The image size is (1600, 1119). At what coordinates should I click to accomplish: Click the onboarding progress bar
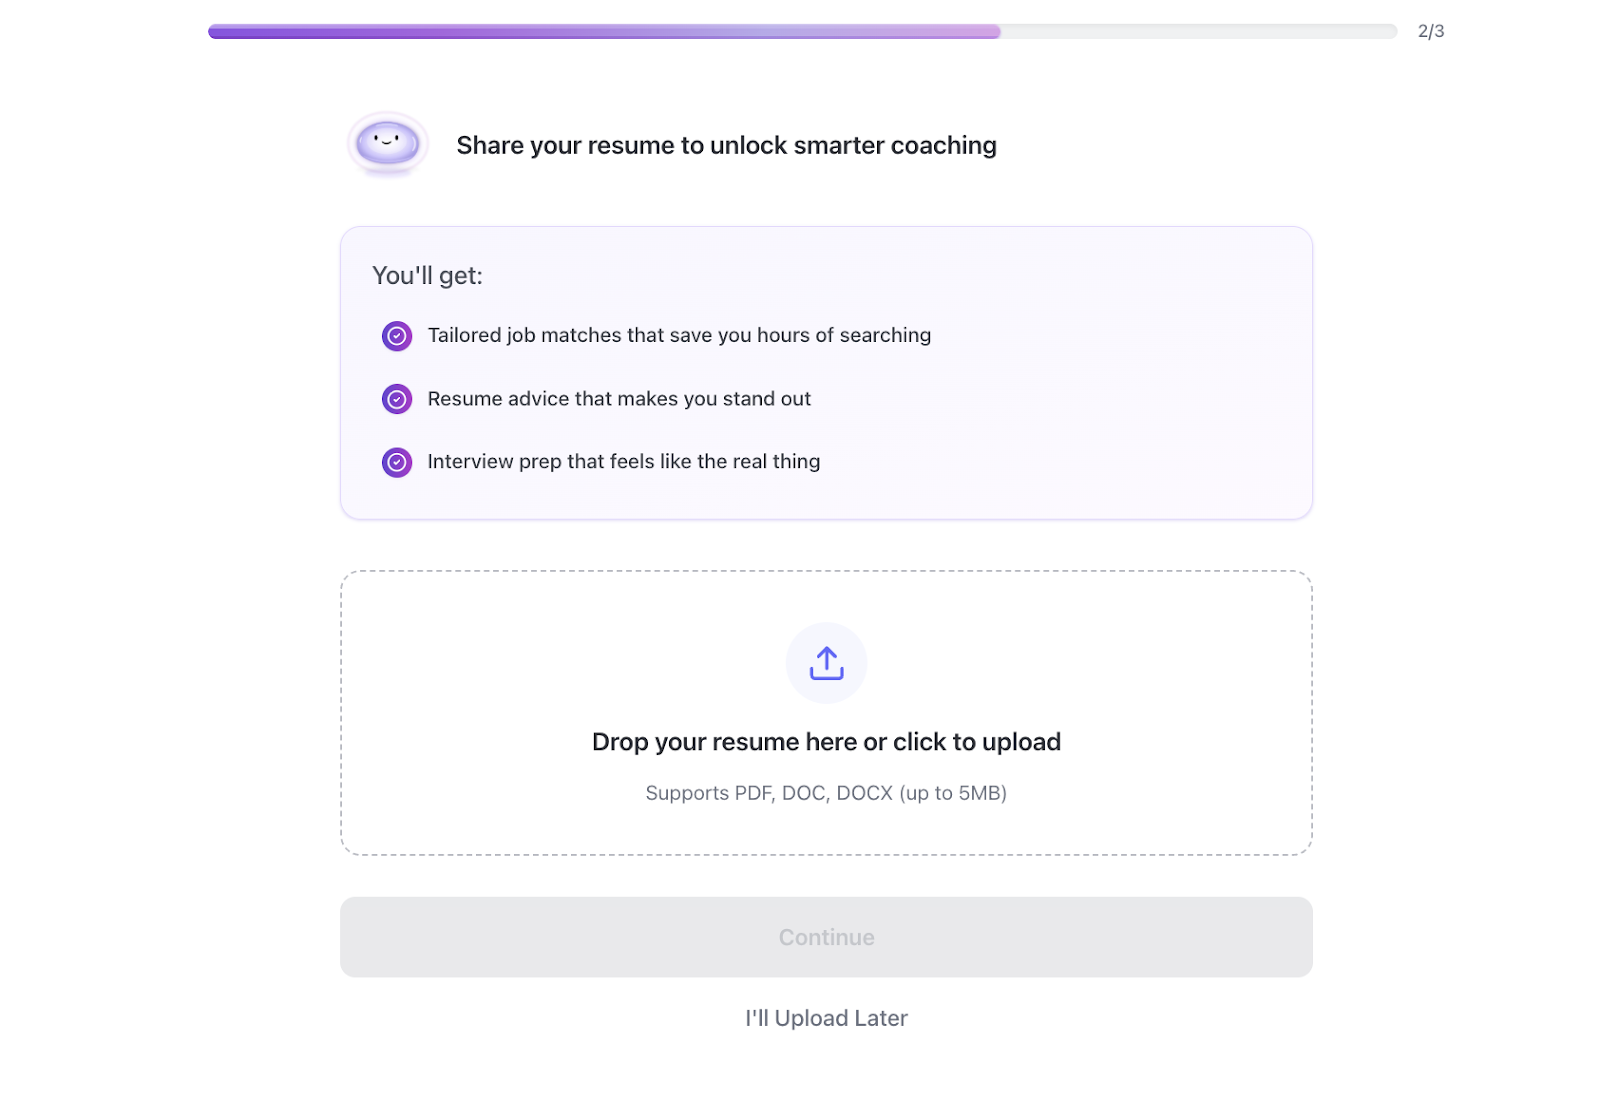click(x=800, y=31)
